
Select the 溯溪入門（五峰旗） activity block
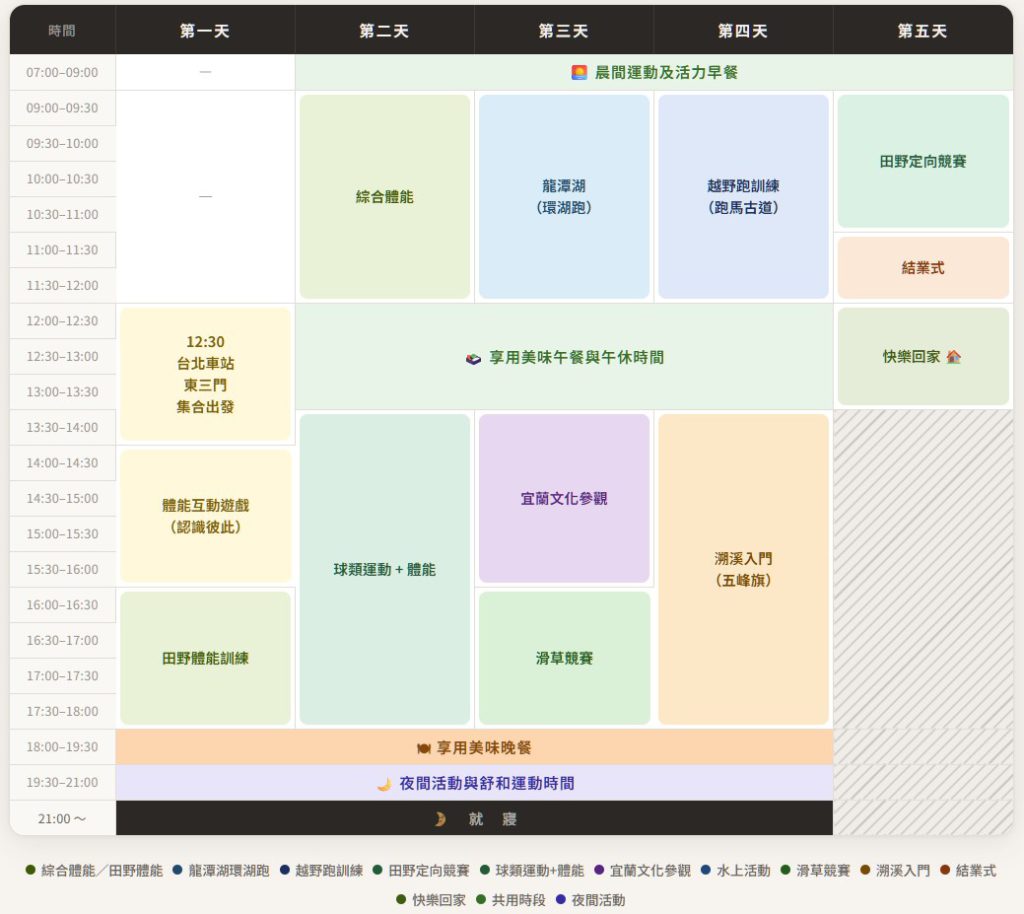[x=743, y=569]
